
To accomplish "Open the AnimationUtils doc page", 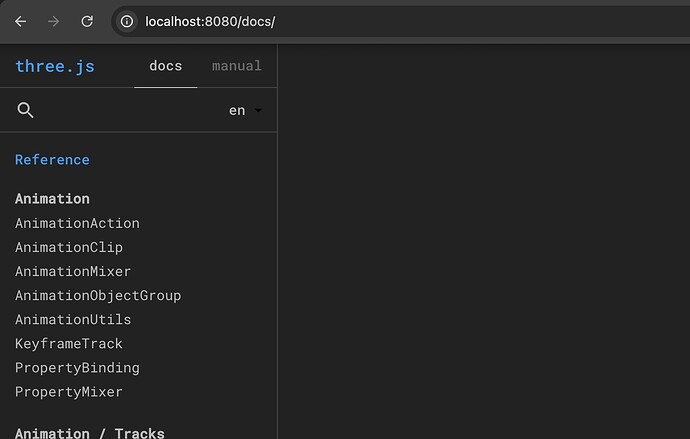I will click(x=73, y=319).
